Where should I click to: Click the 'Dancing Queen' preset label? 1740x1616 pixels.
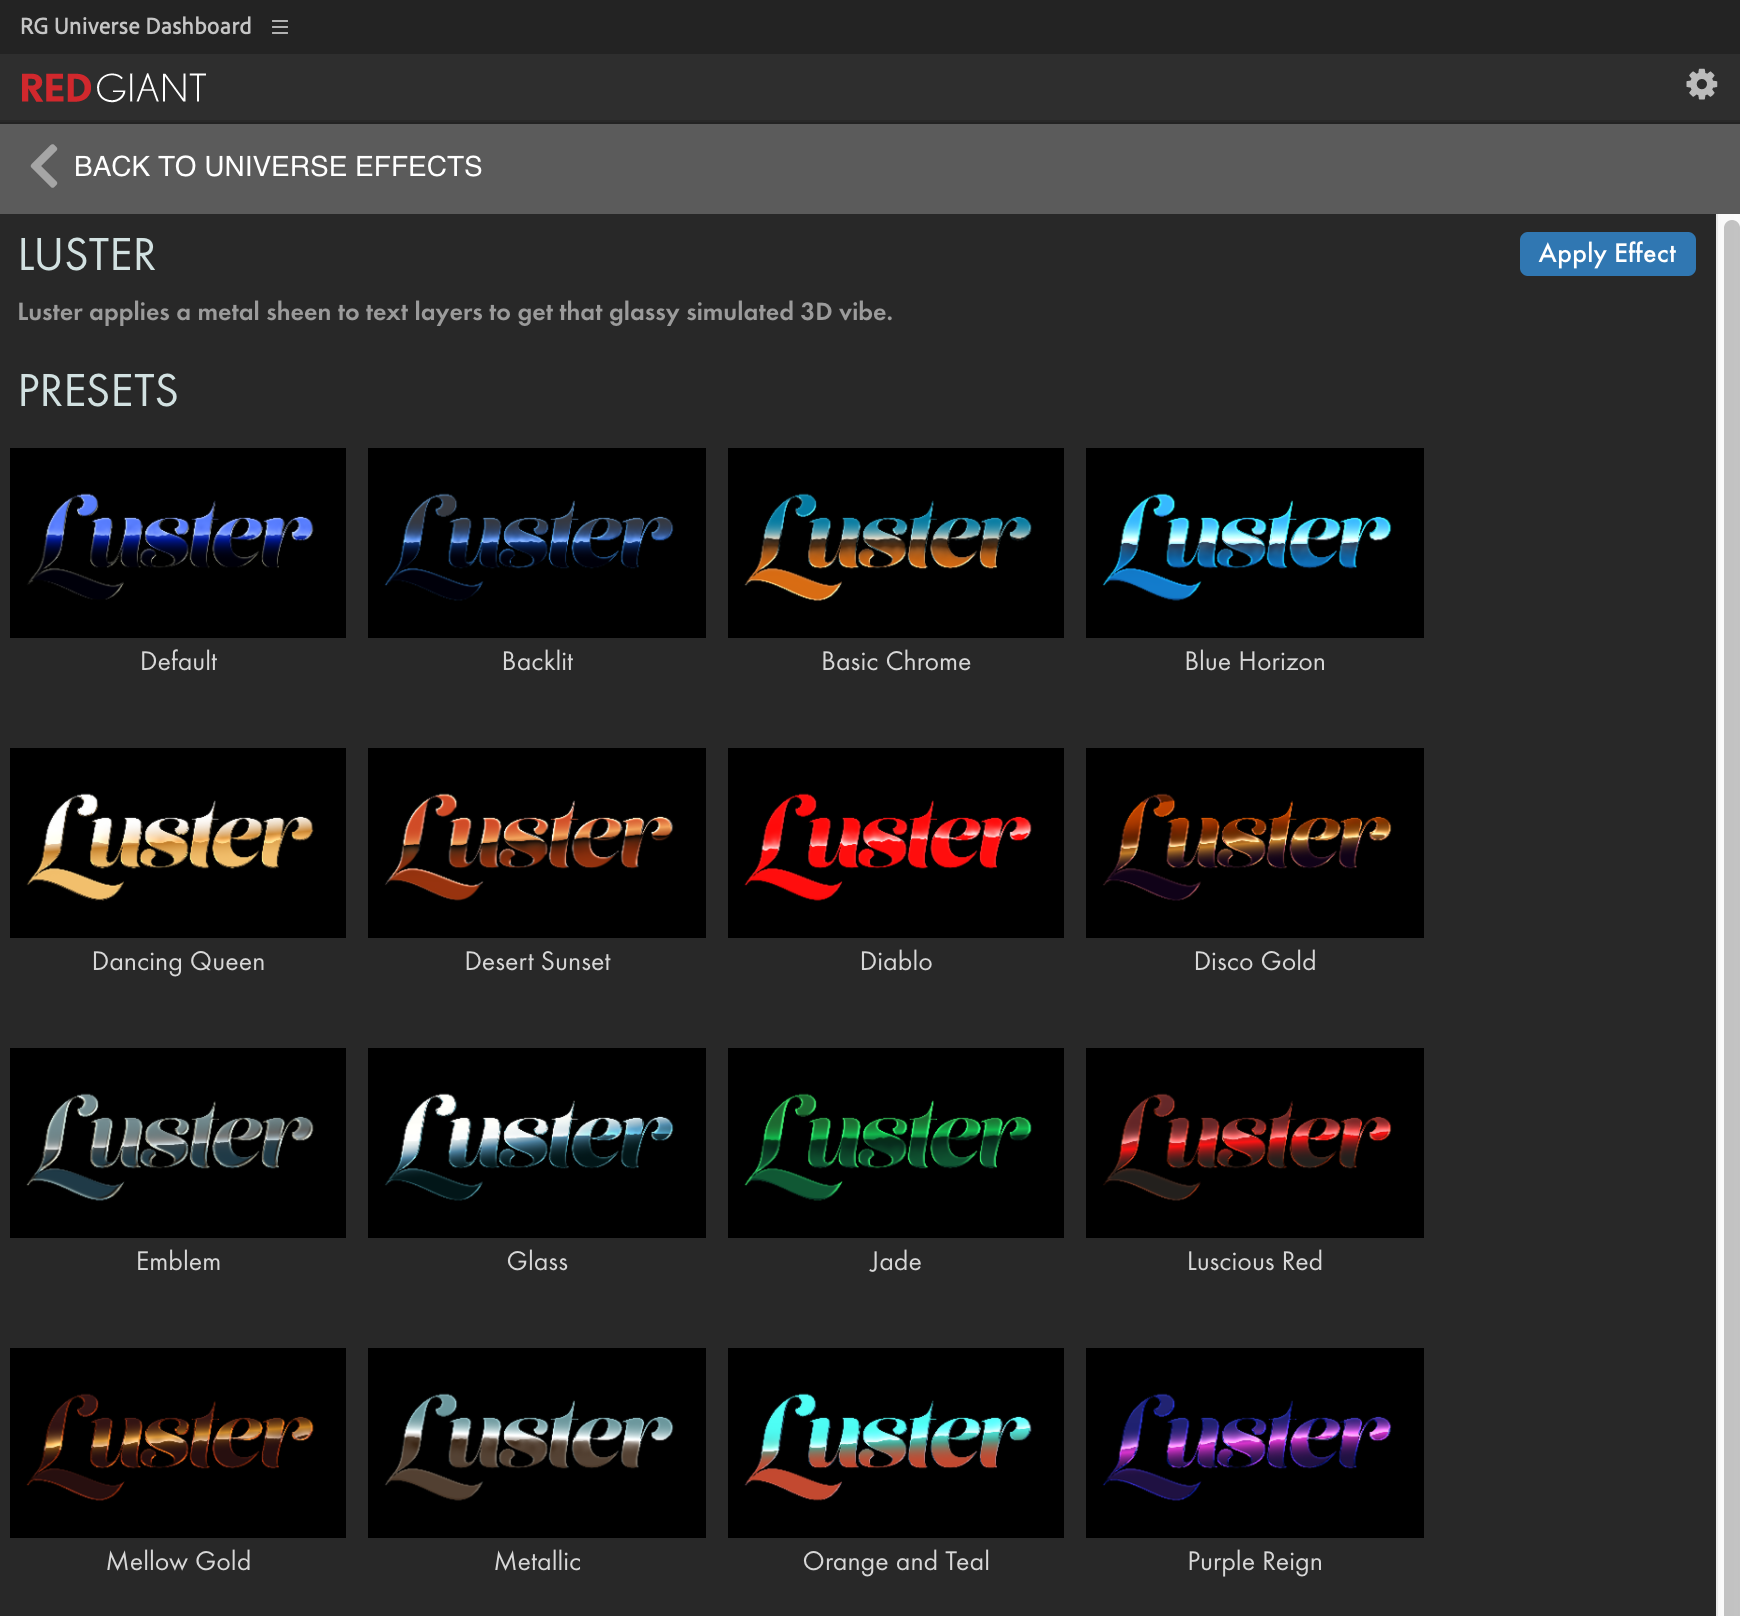(x=178, y=962)
